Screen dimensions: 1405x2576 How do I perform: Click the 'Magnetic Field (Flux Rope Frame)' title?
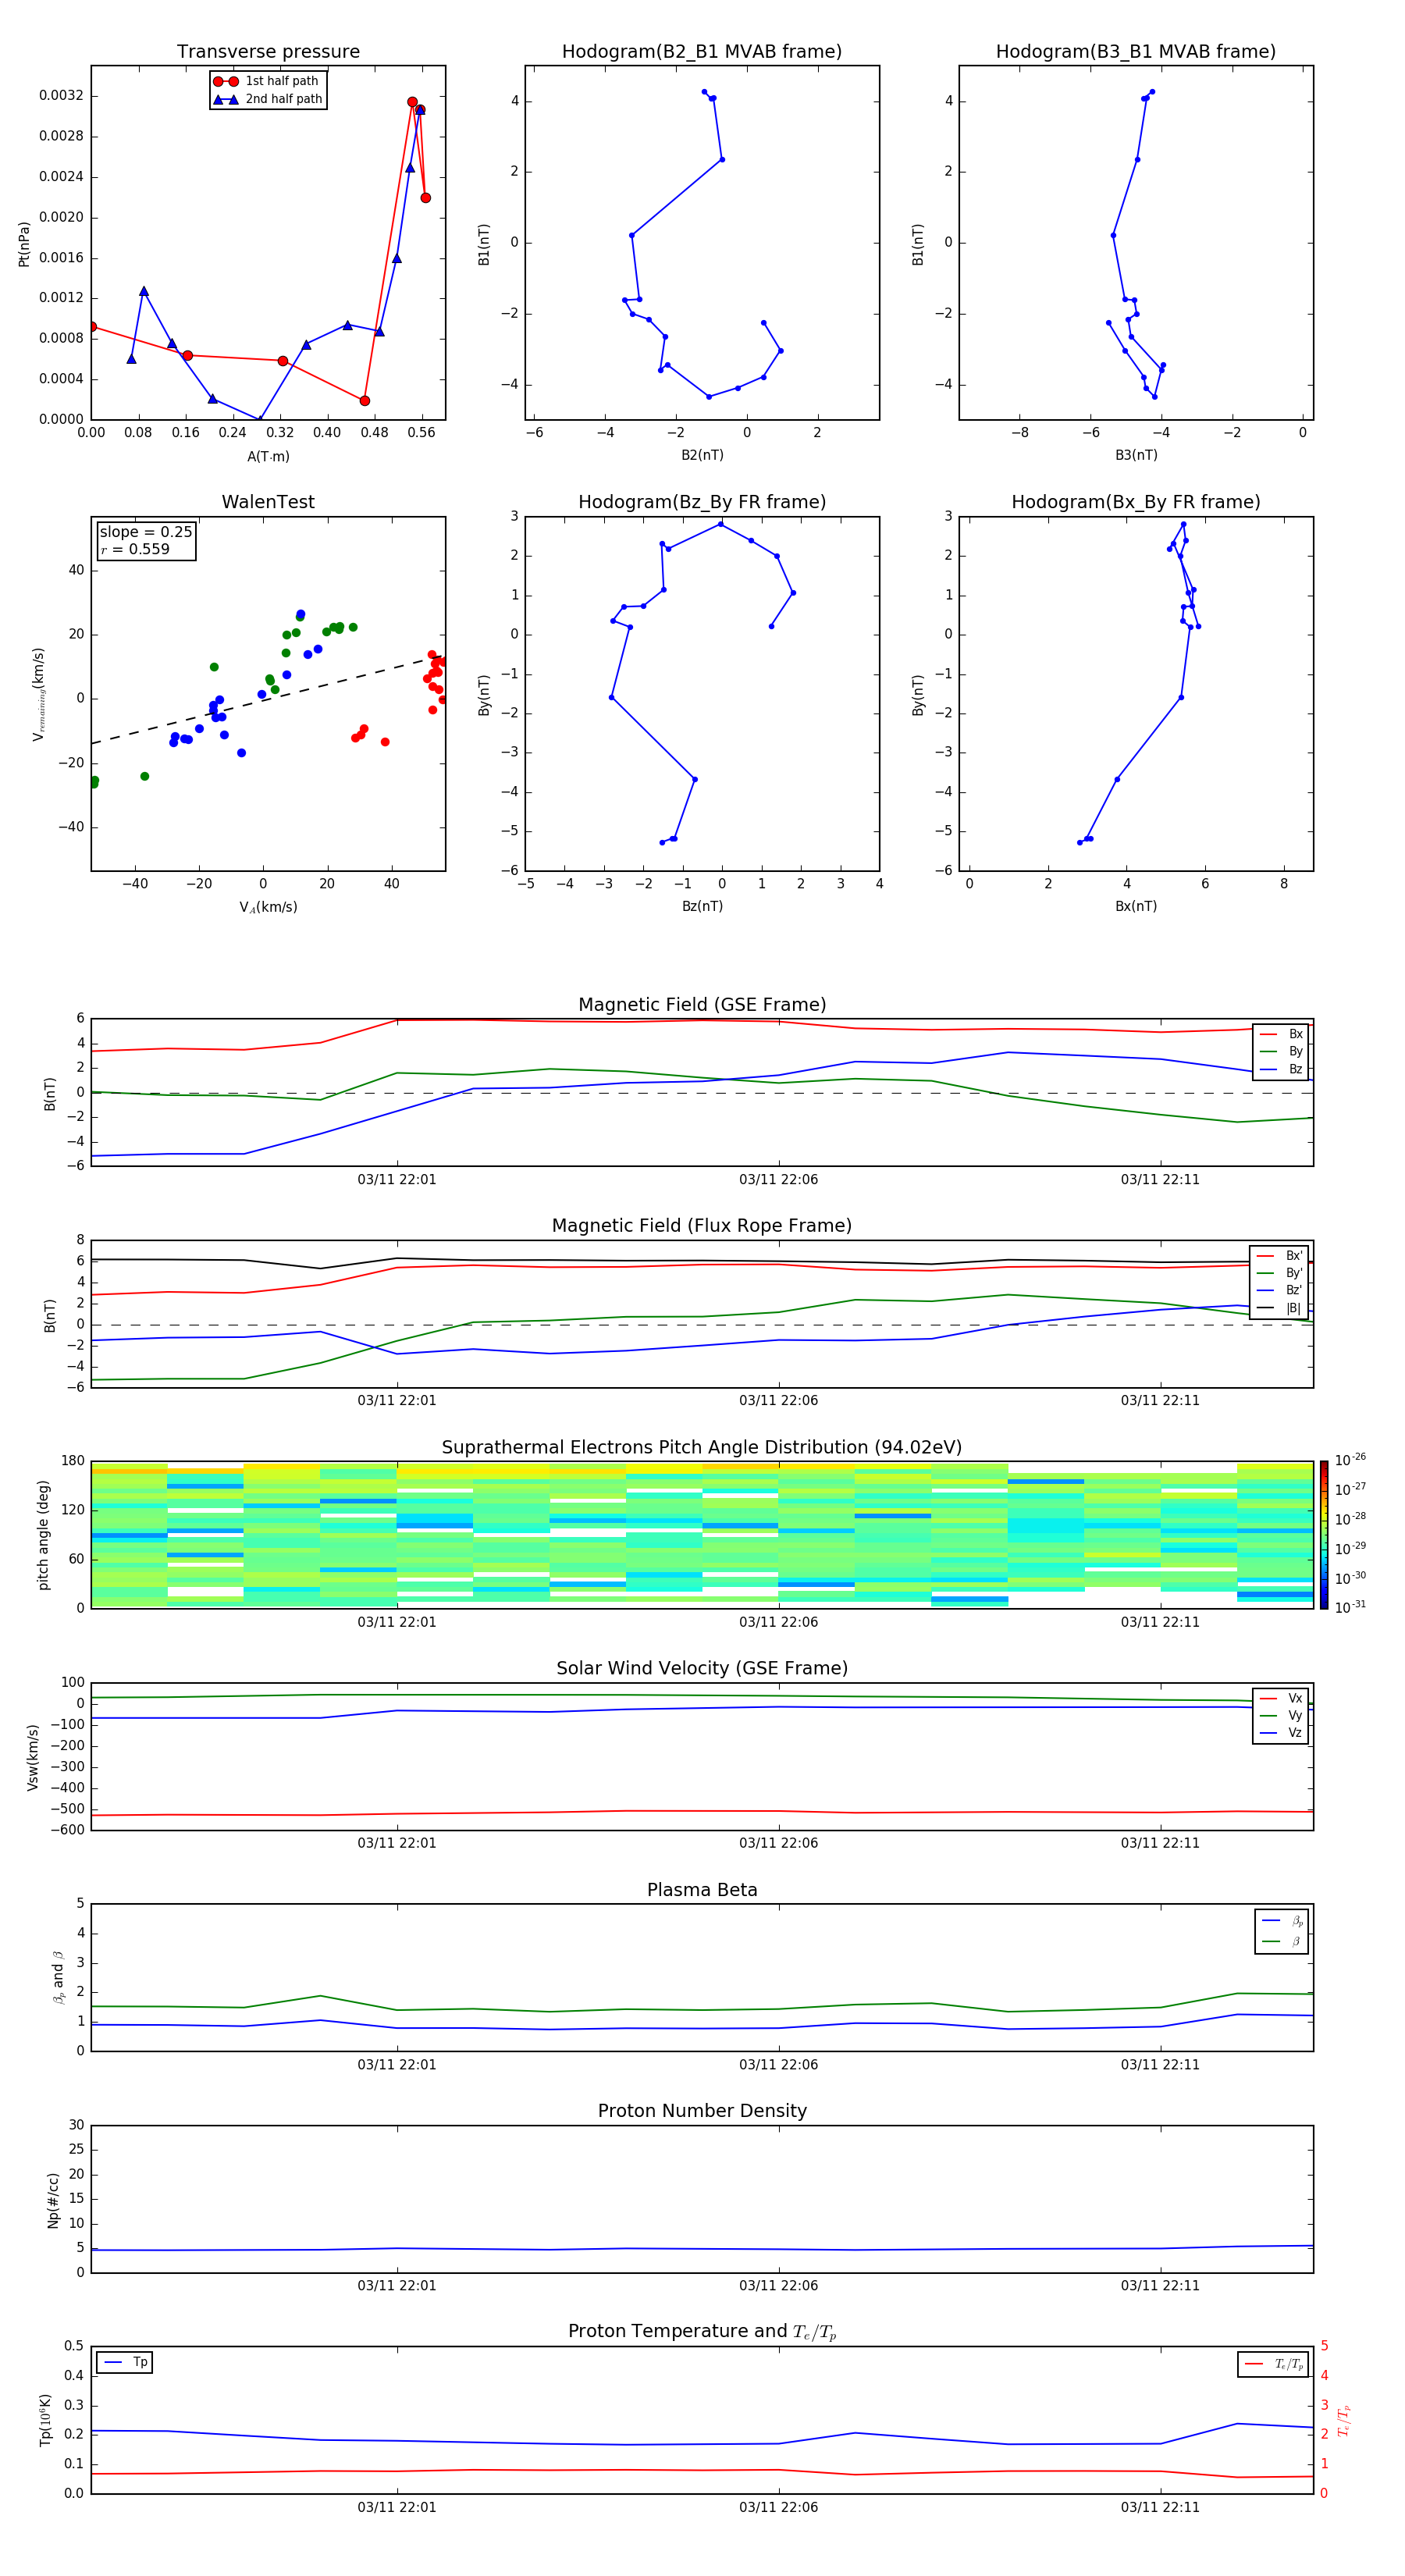point(702,1226)
